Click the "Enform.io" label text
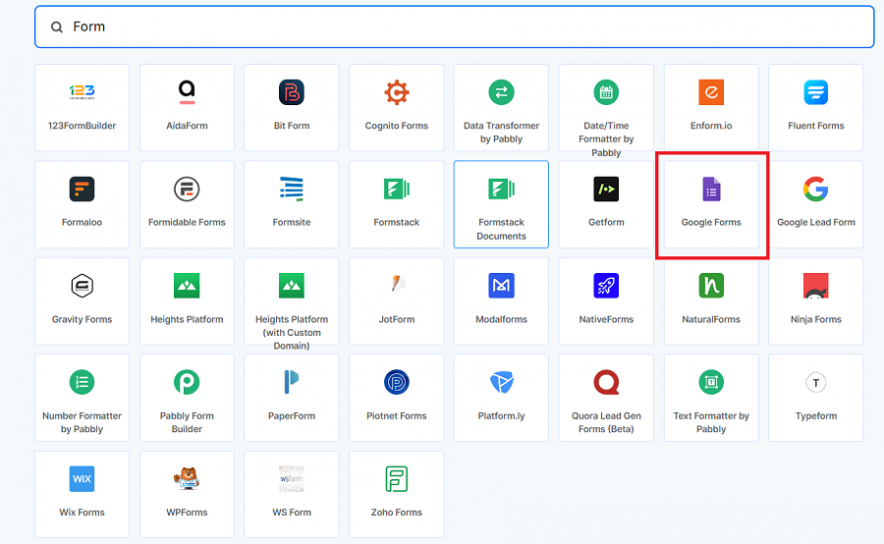The height and width of the screenshot is (544, 884). 711,126
